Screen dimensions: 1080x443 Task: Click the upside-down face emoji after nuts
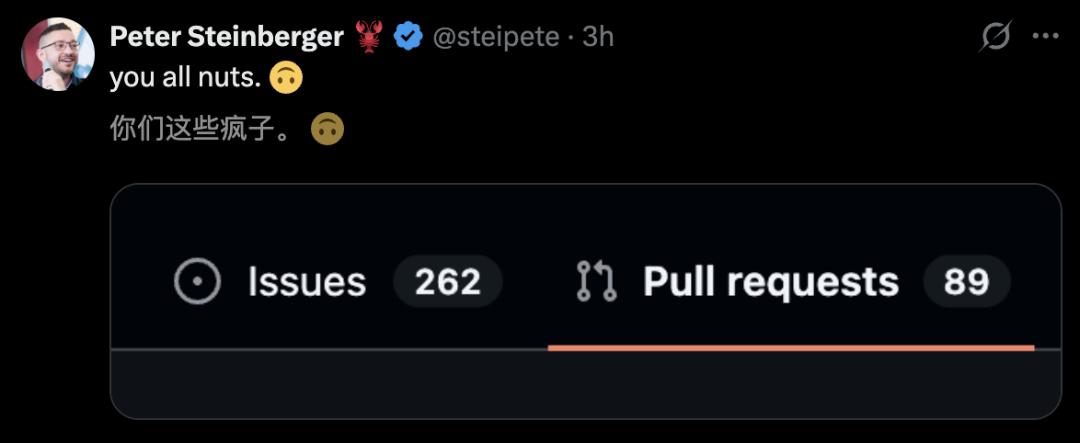[286, 78]
